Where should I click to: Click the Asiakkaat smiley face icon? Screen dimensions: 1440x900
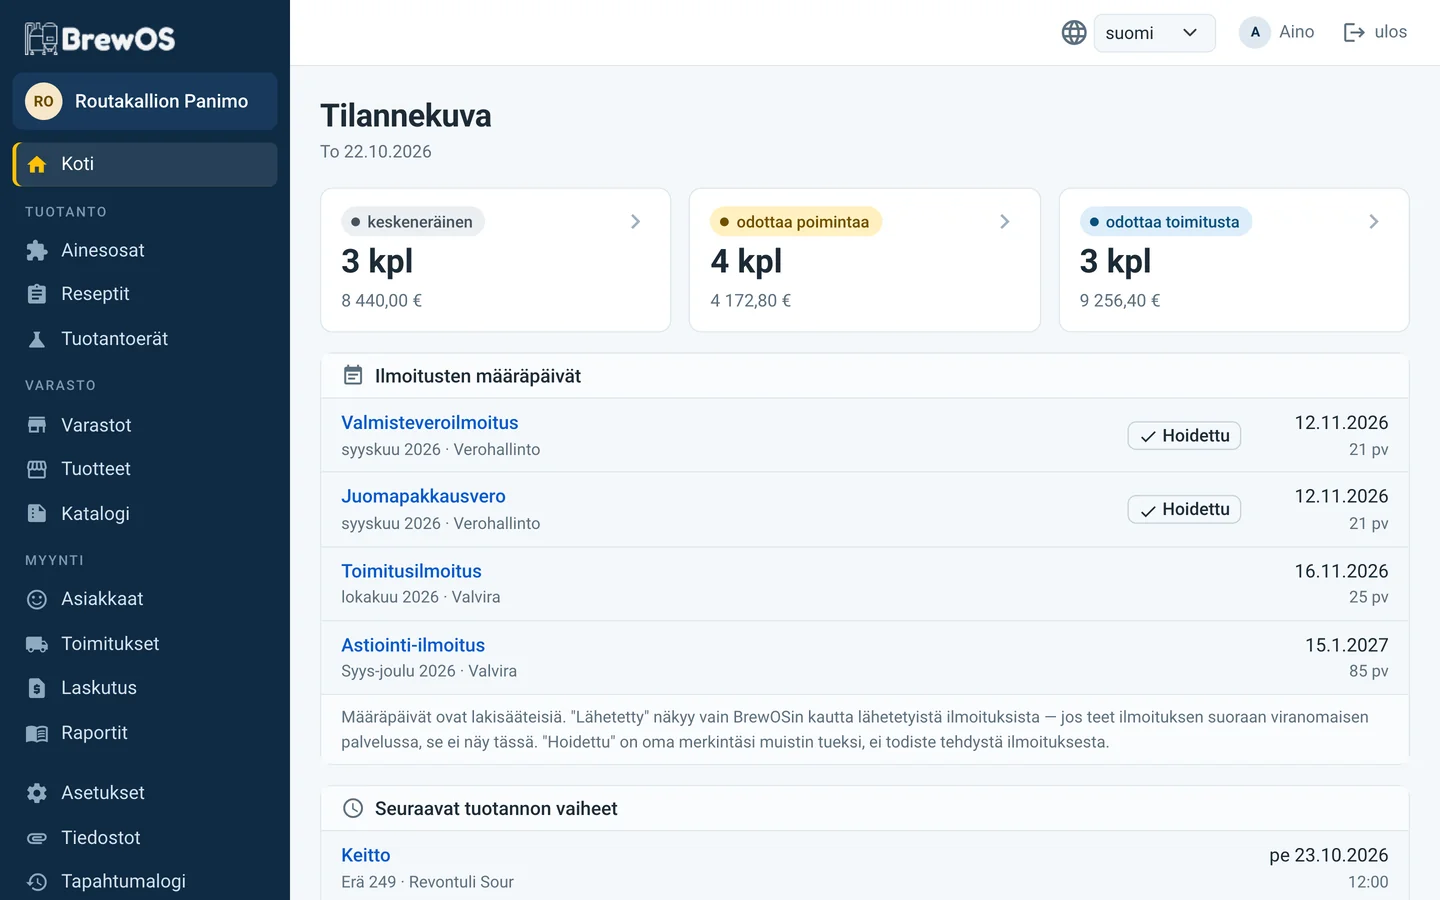pos(37,599)
